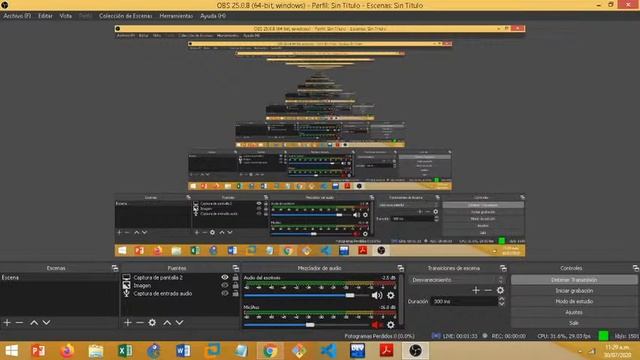Remove the selected source in Fuentes

tap(140, 322)
